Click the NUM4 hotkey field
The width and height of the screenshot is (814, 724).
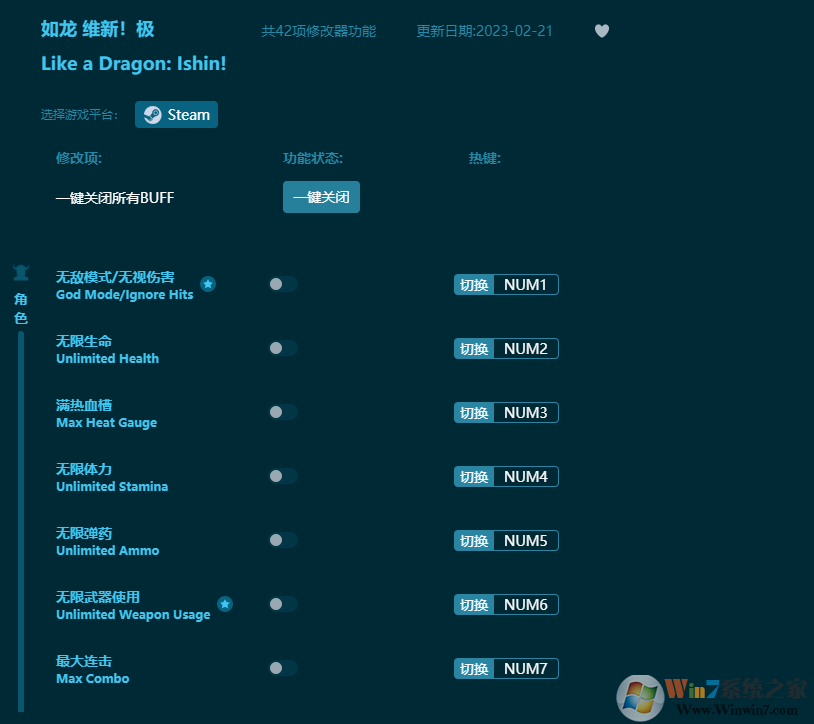[x=526, y=476]
